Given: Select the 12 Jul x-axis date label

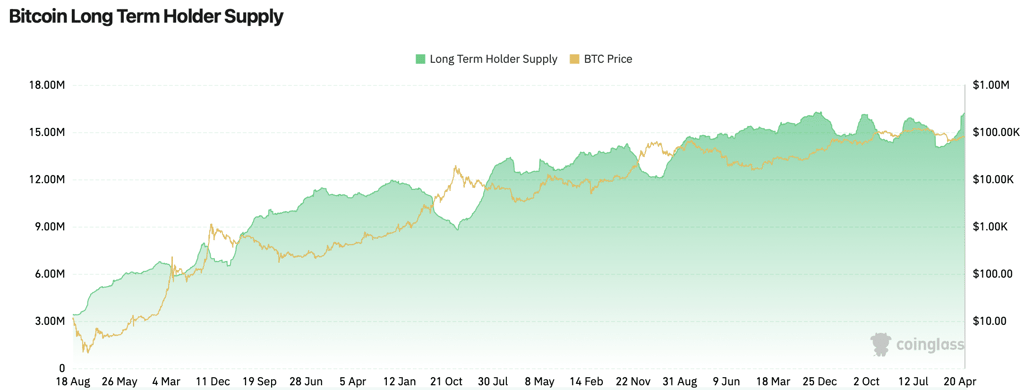Looking at the screenshot, I should tap(911, 380).
